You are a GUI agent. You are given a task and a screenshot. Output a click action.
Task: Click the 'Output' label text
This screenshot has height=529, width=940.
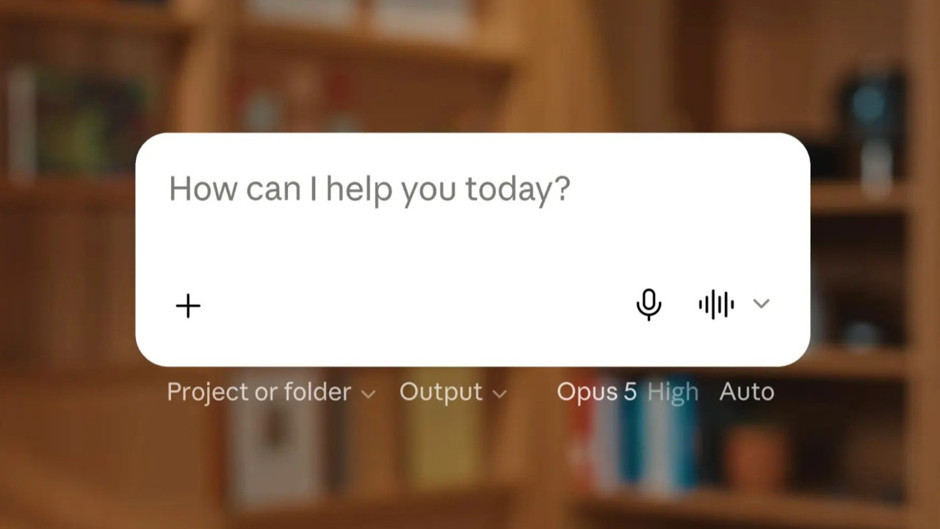coord(441,392)
